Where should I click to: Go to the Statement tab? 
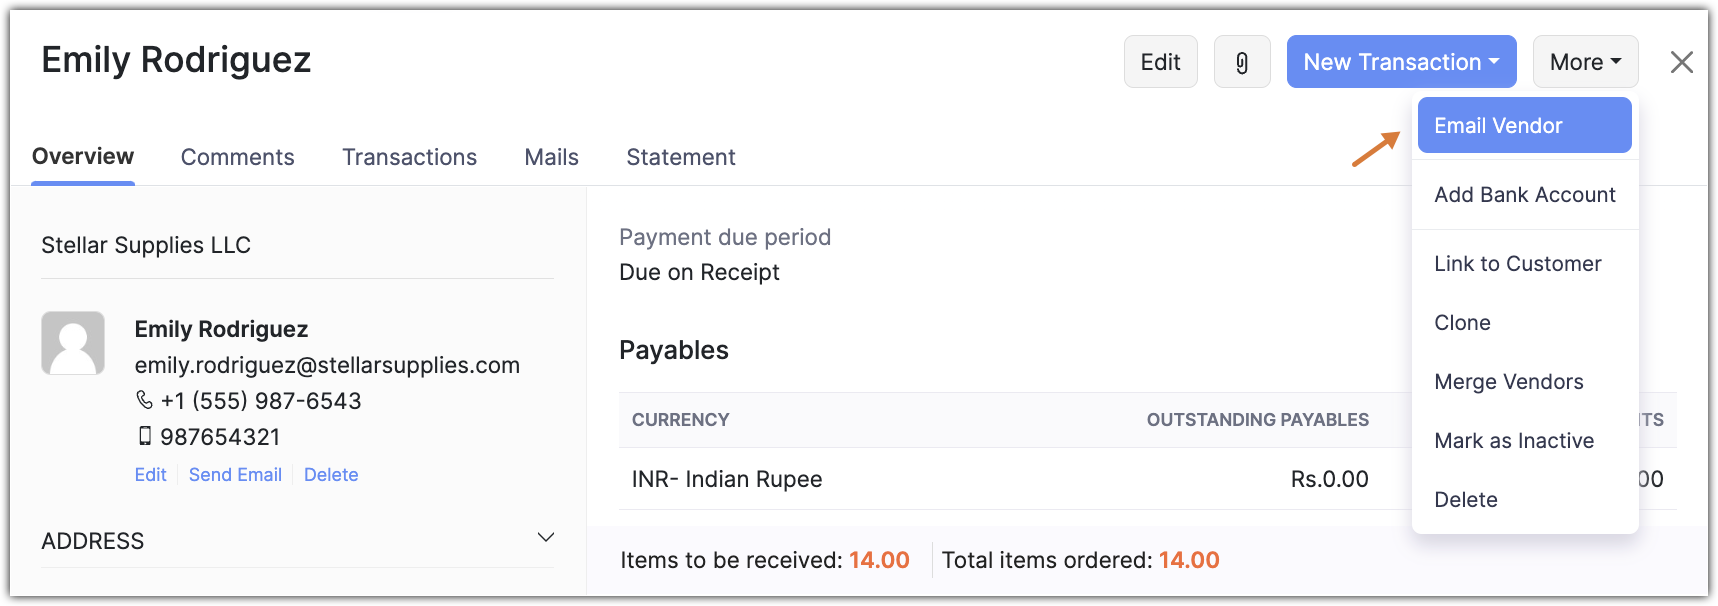680,157
